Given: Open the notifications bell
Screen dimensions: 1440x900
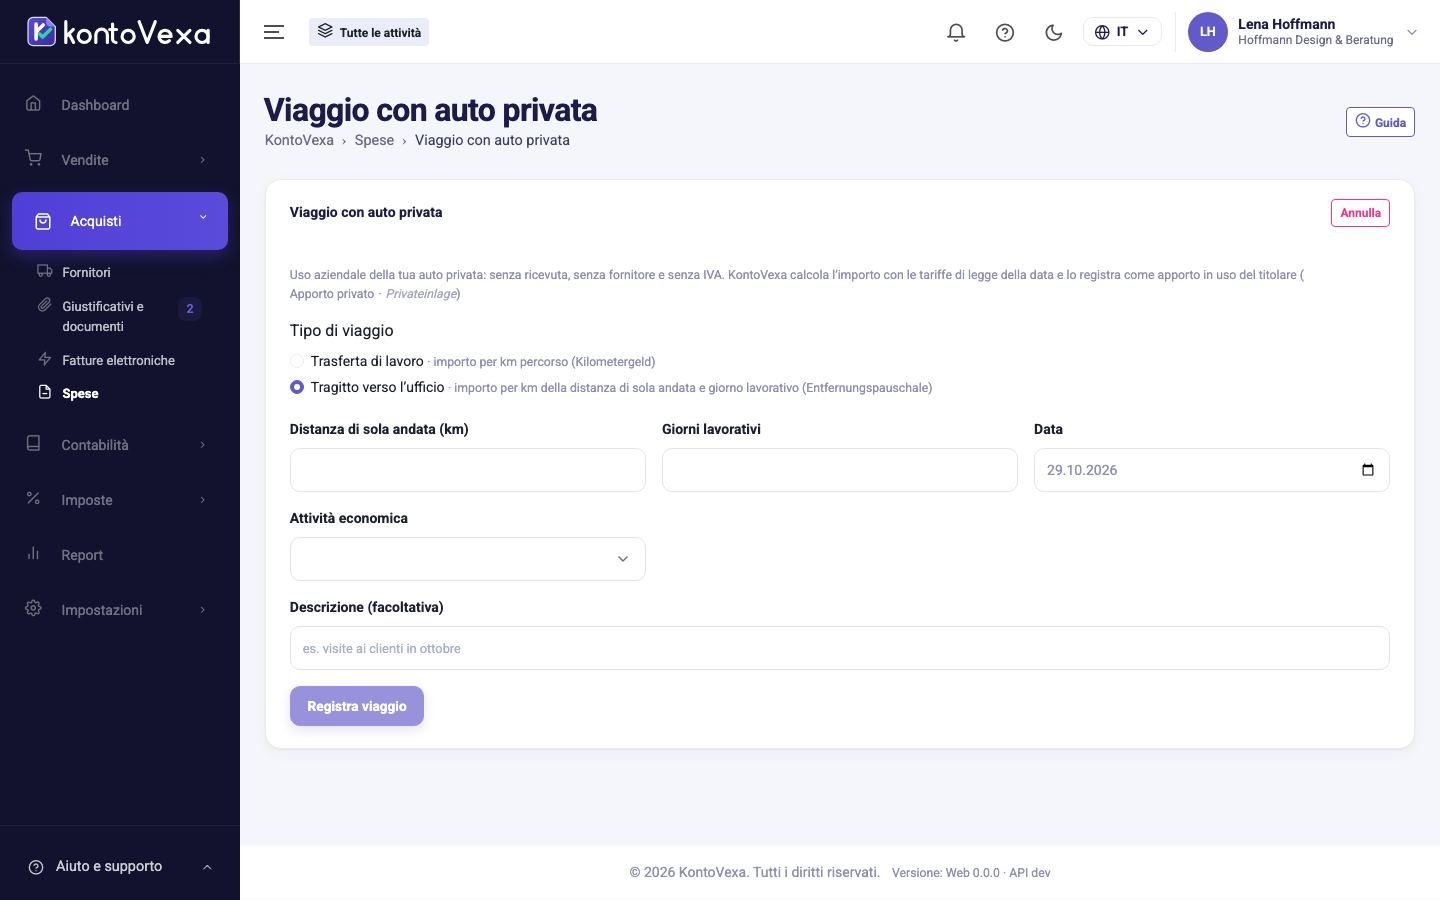Looking at the screenshot, I should tap(956, 32).
